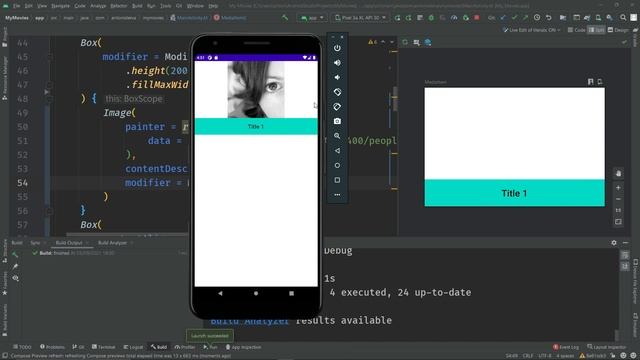Click the Git commit checkmark icon

pos(514,18)
